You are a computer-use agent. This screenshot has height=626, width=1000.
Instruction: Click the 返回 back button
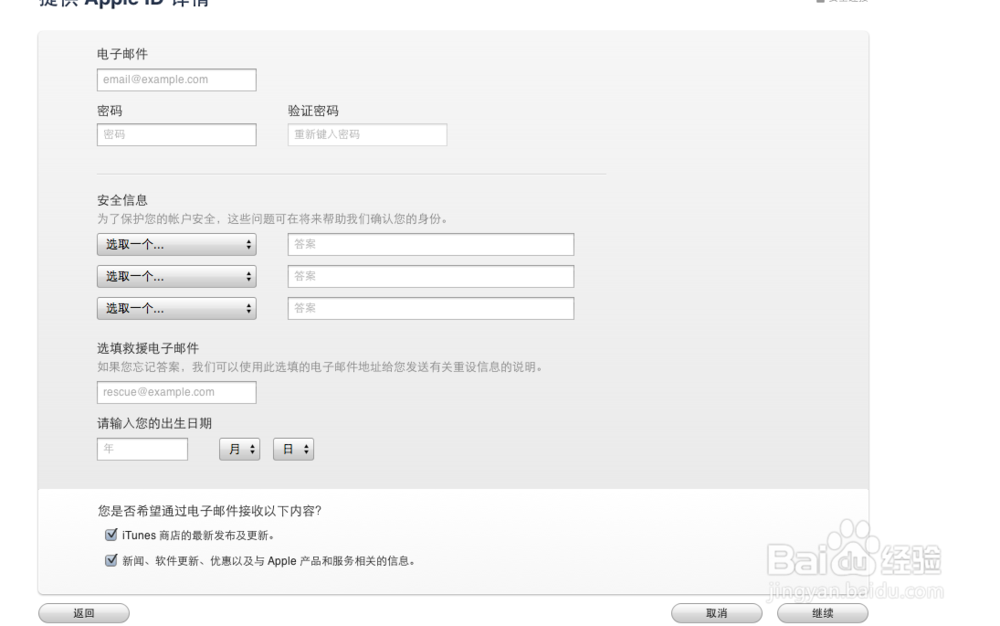84,613
